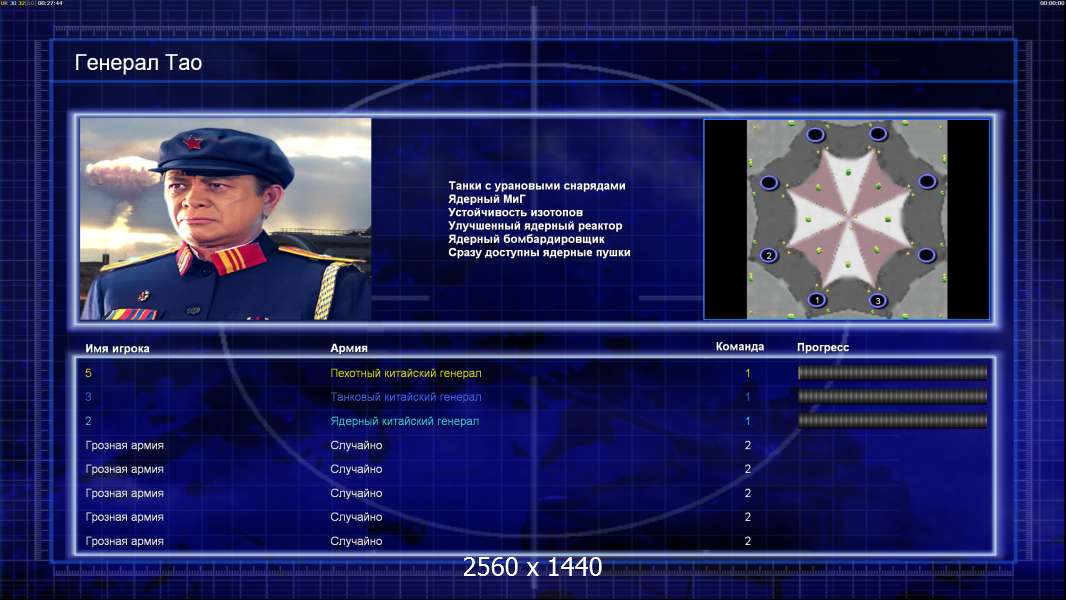Click progress bar of player 3
Viewport: 1066px width, 600px height.
(x=892, y=397)
